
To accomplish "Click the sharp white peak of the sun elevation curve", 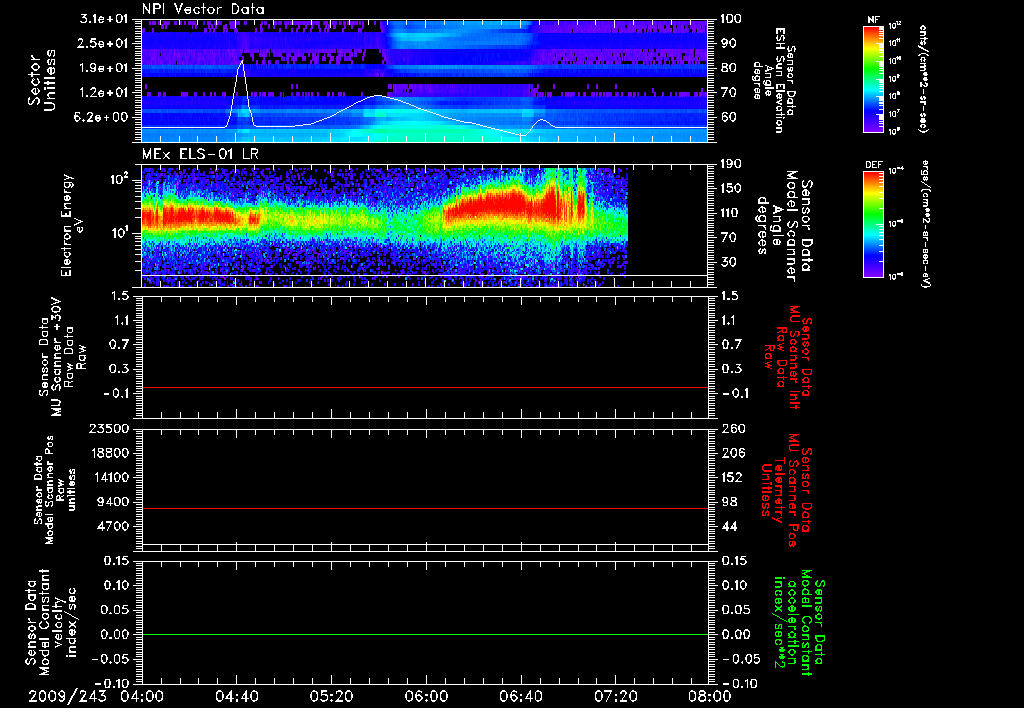I will coord(242,61).
